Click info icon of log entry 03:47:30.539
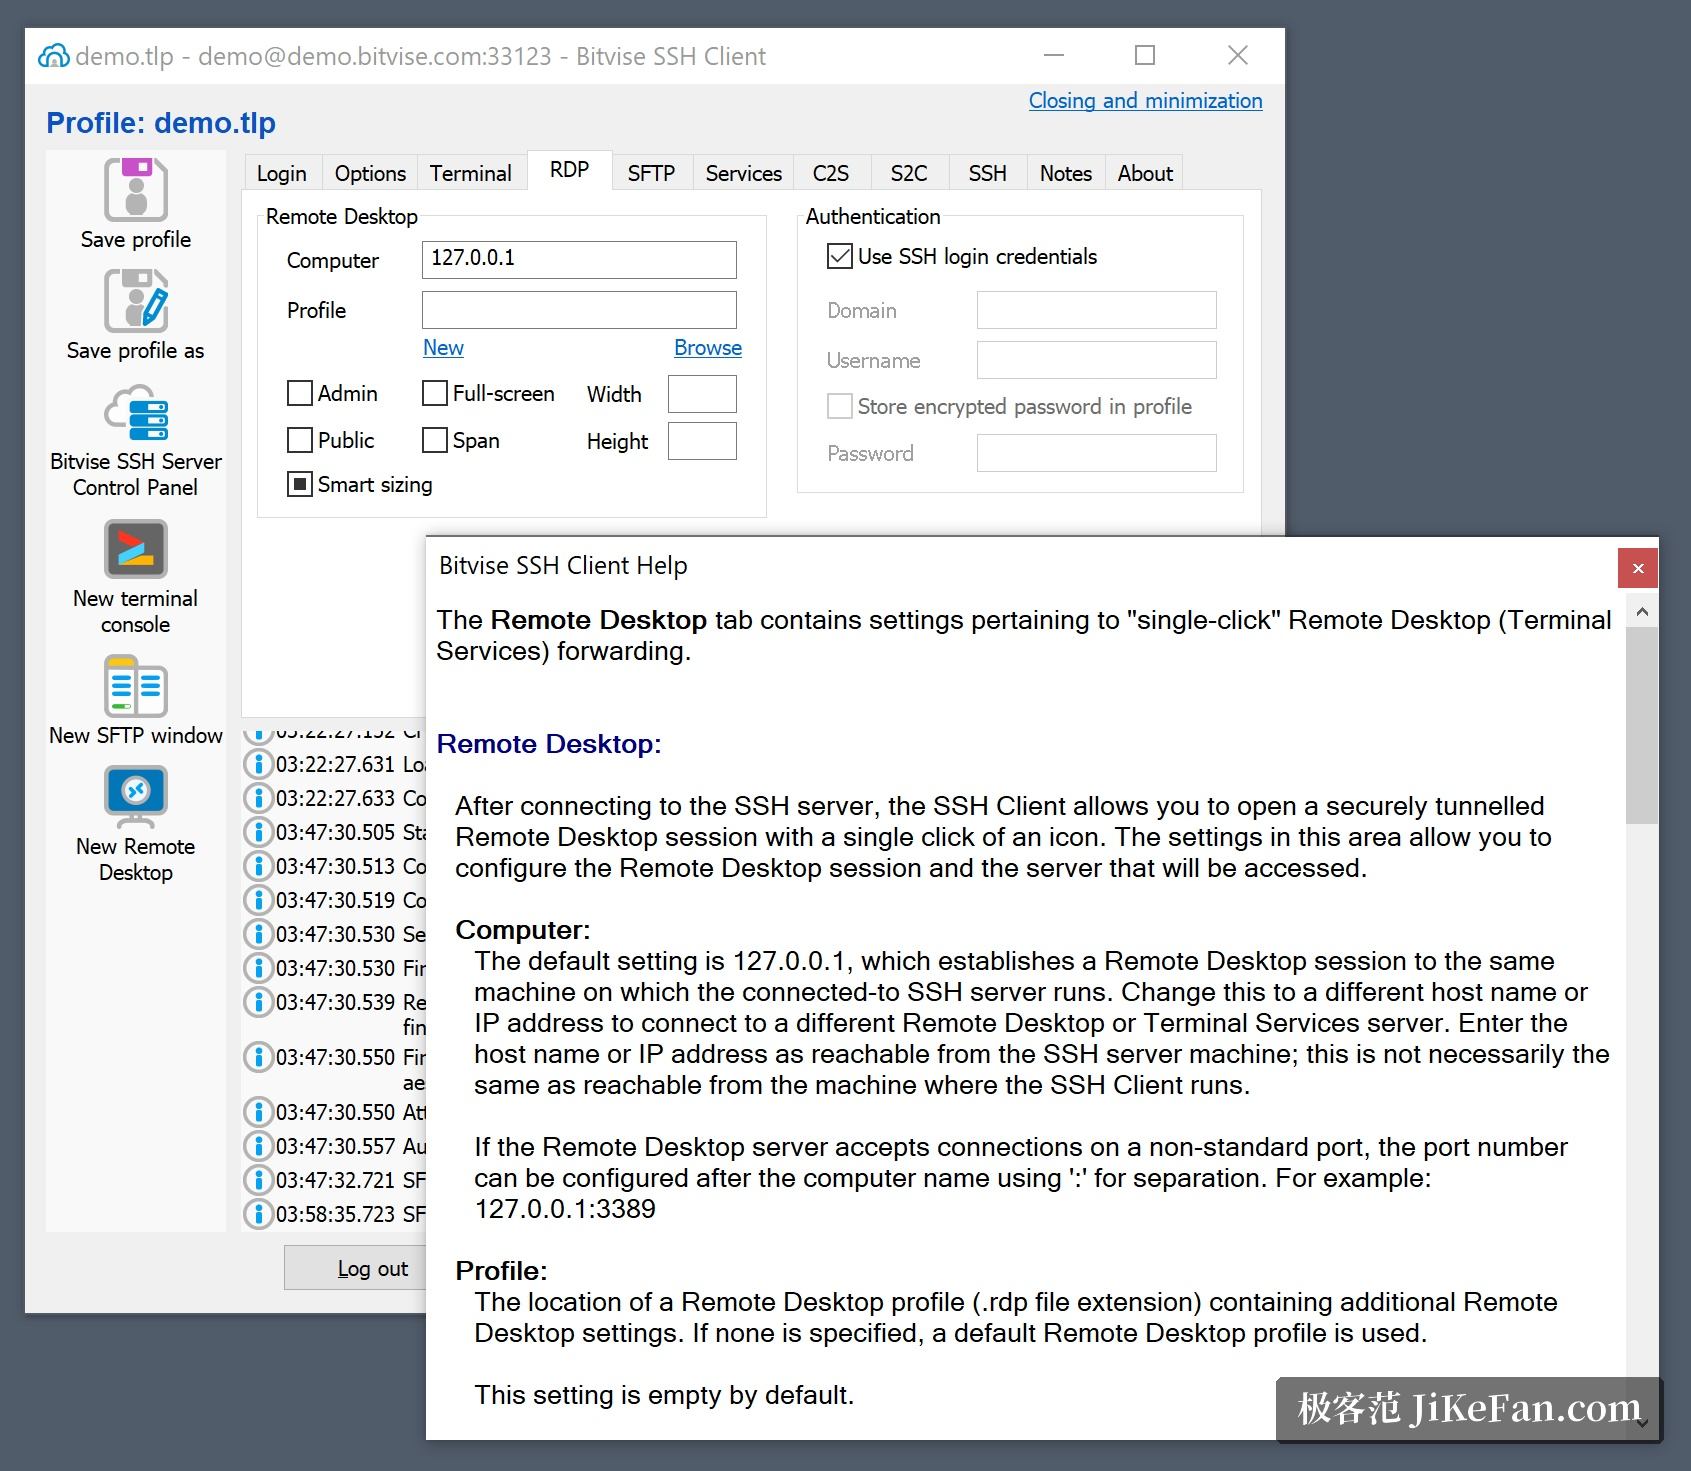 coord(259,1002)
